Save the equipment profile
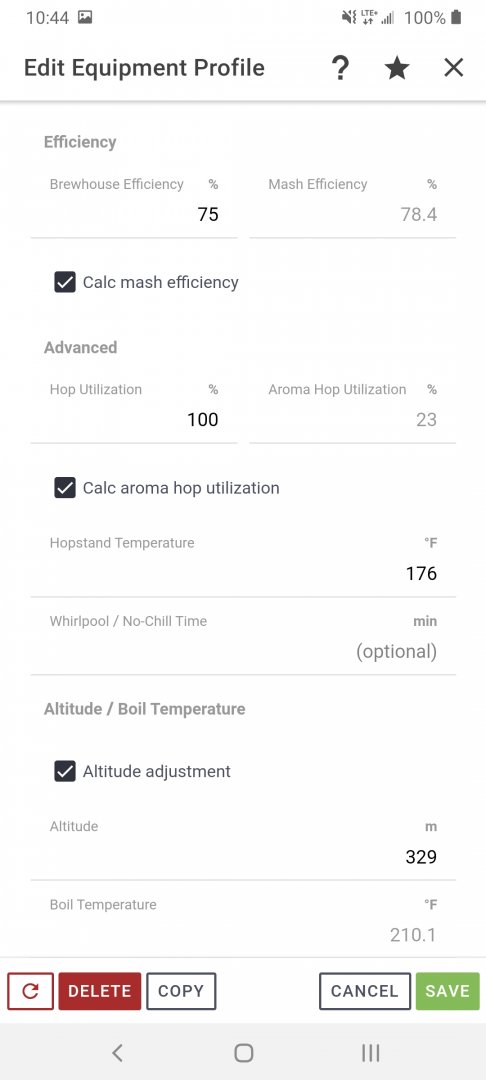Viewport: 486px width, 1080px height. pyautogui.click(x=447, y=991)
